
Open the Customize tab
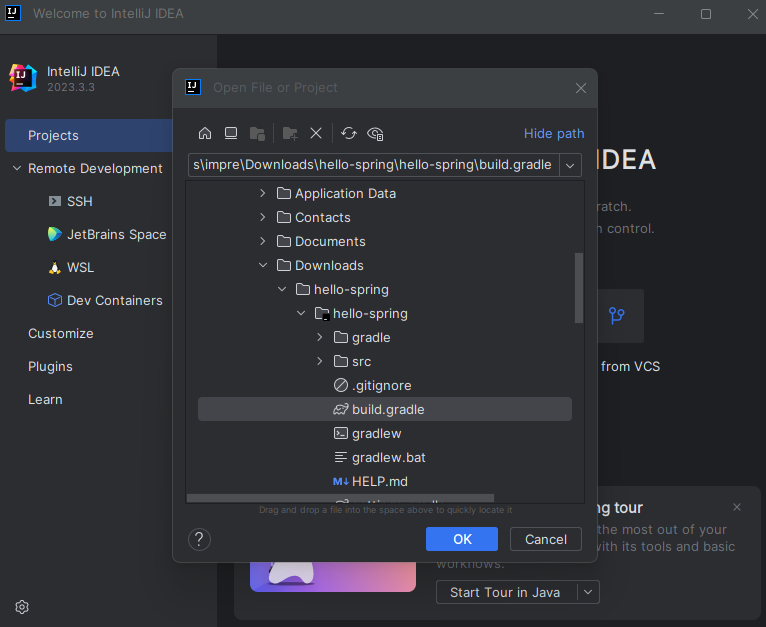pos(61,333)
